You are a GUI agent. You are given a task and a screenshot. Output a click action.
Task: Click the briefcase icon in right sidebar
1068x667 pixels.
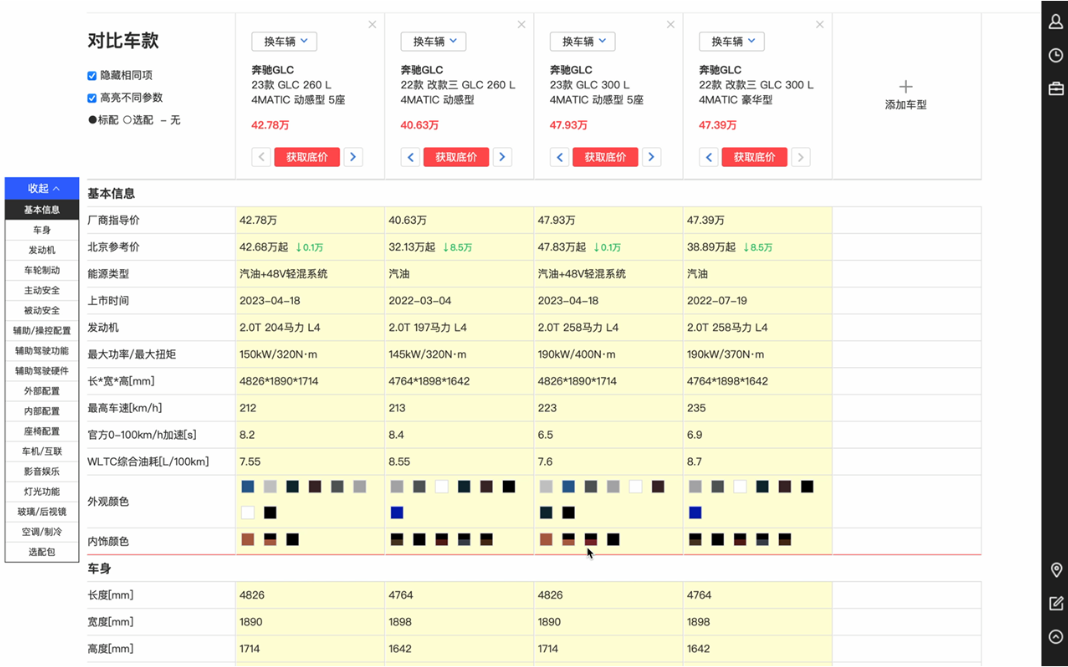[x=1055, y=89]
